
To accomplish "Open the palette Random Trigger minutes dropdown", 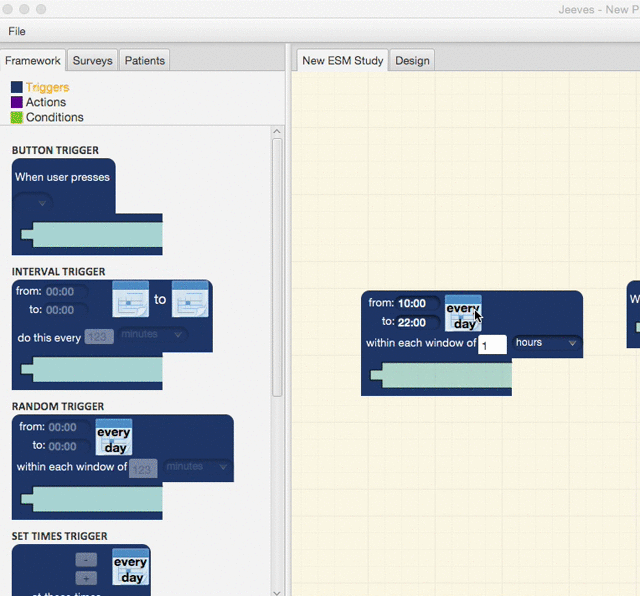I will coord(197,466).
